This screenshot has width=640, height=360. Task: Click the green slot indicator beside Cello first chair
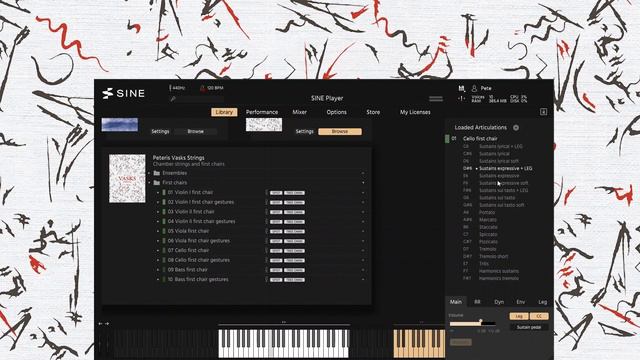point(447,139)
